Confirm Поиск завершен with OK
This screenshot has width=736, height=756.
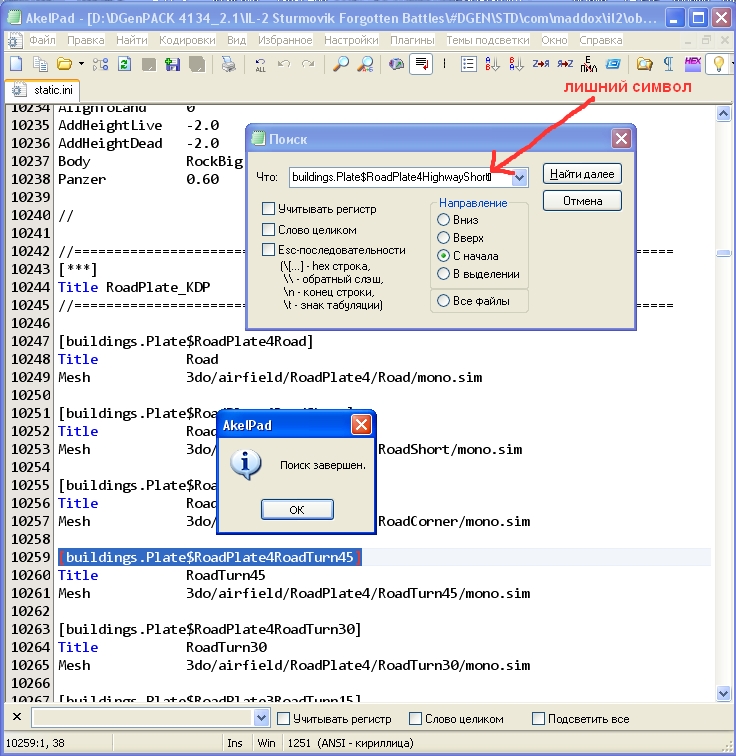pos(297,510)
